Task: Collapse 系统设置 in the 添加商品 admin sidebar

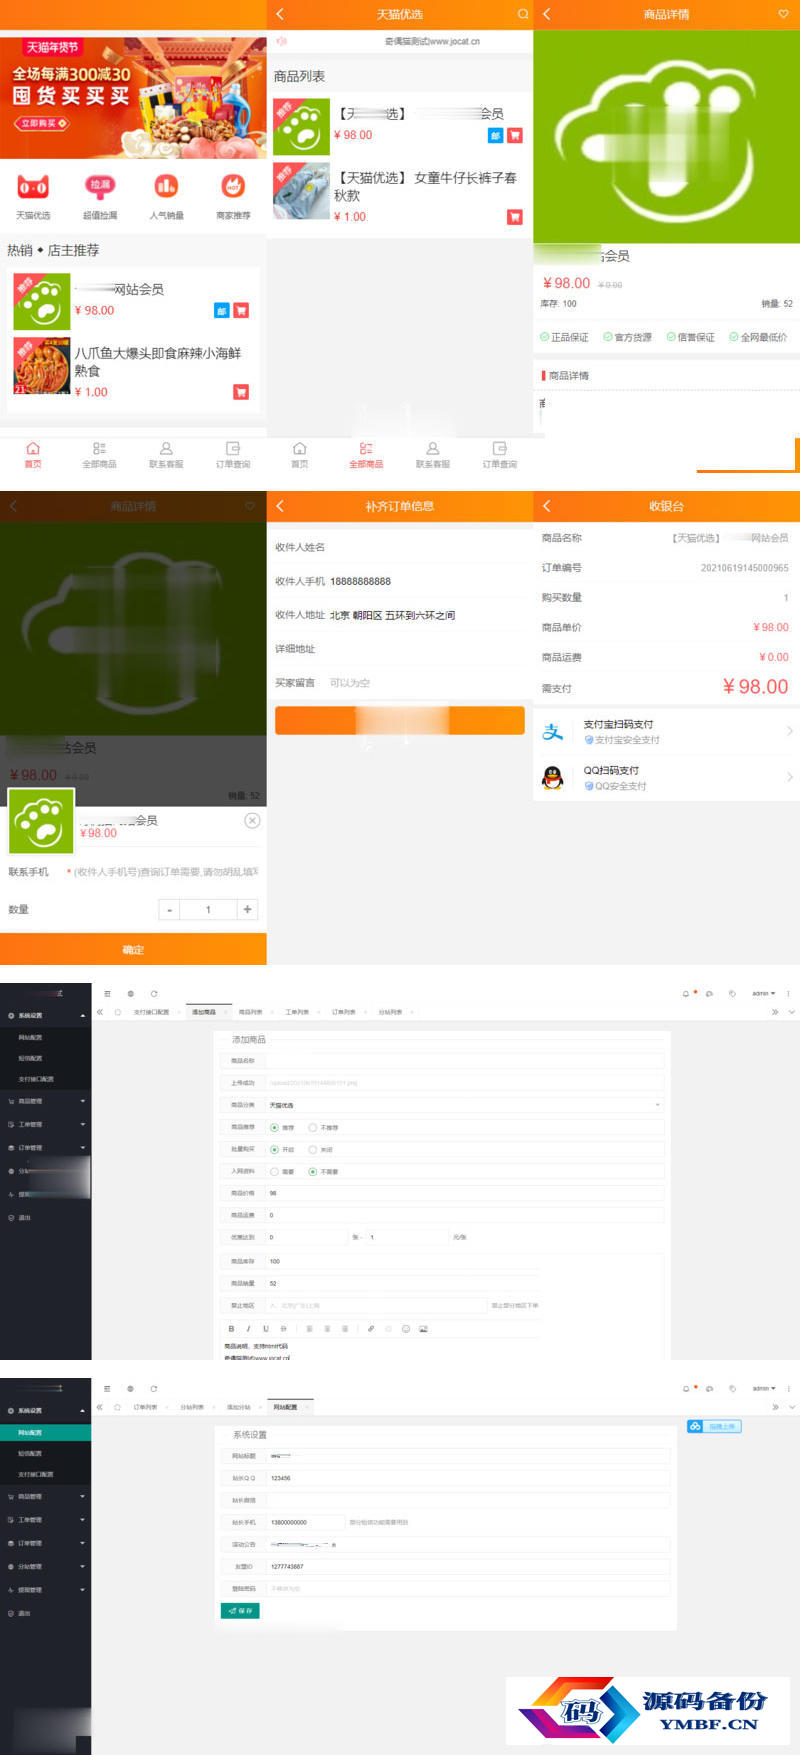Action: click(x=46, y=1016)
